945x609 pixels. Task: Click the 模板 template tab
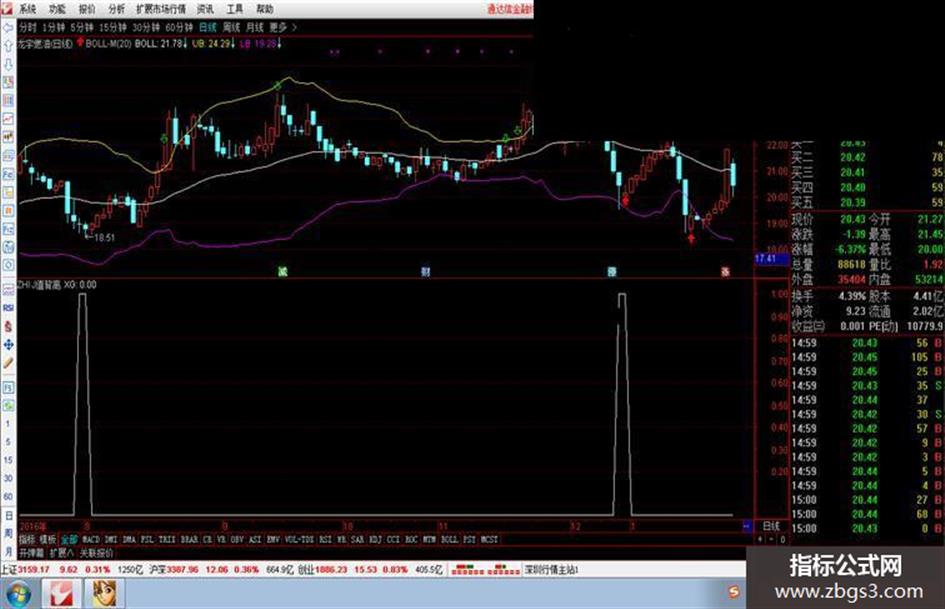click(48, 539)
